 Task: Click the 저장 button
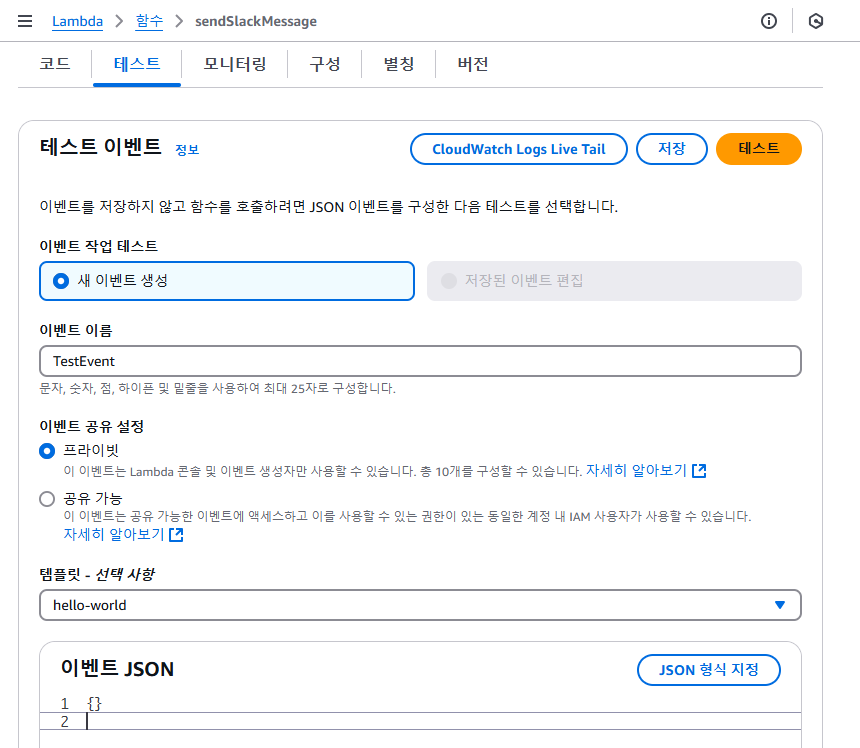coord(671,149)
